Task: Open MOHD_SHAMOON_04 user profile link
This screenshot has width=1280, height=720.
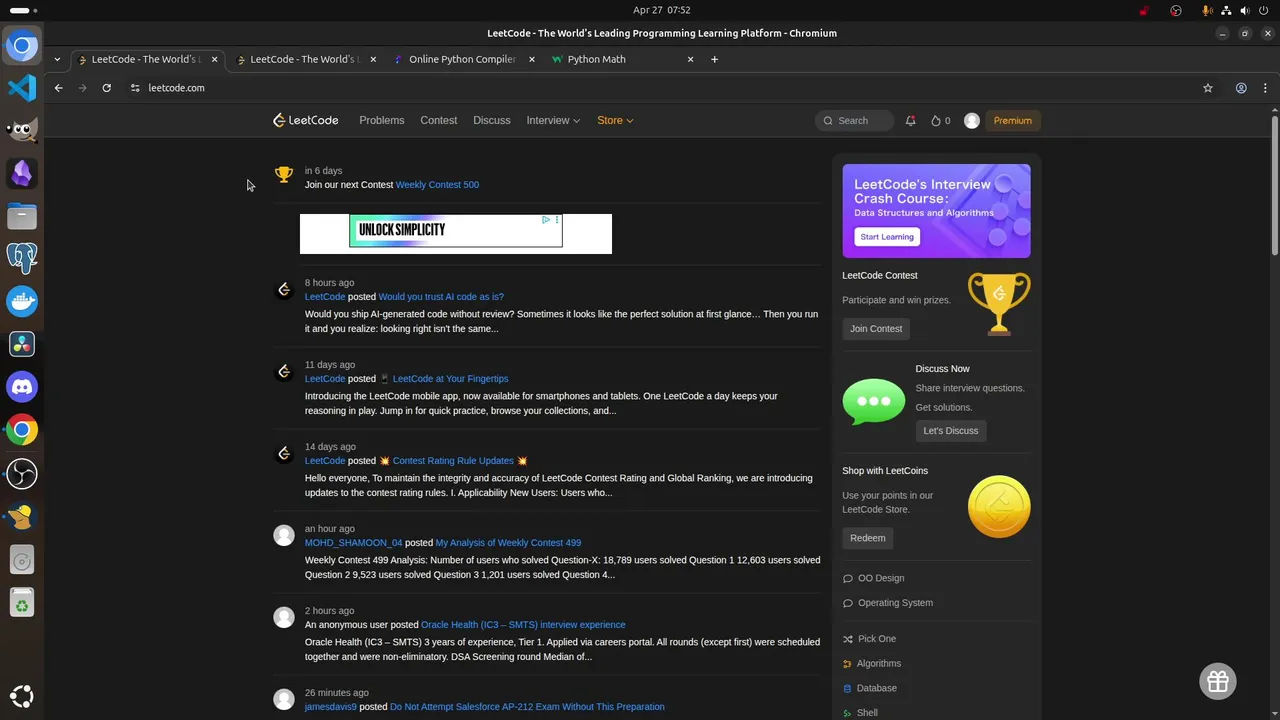Action: (353, 543)
